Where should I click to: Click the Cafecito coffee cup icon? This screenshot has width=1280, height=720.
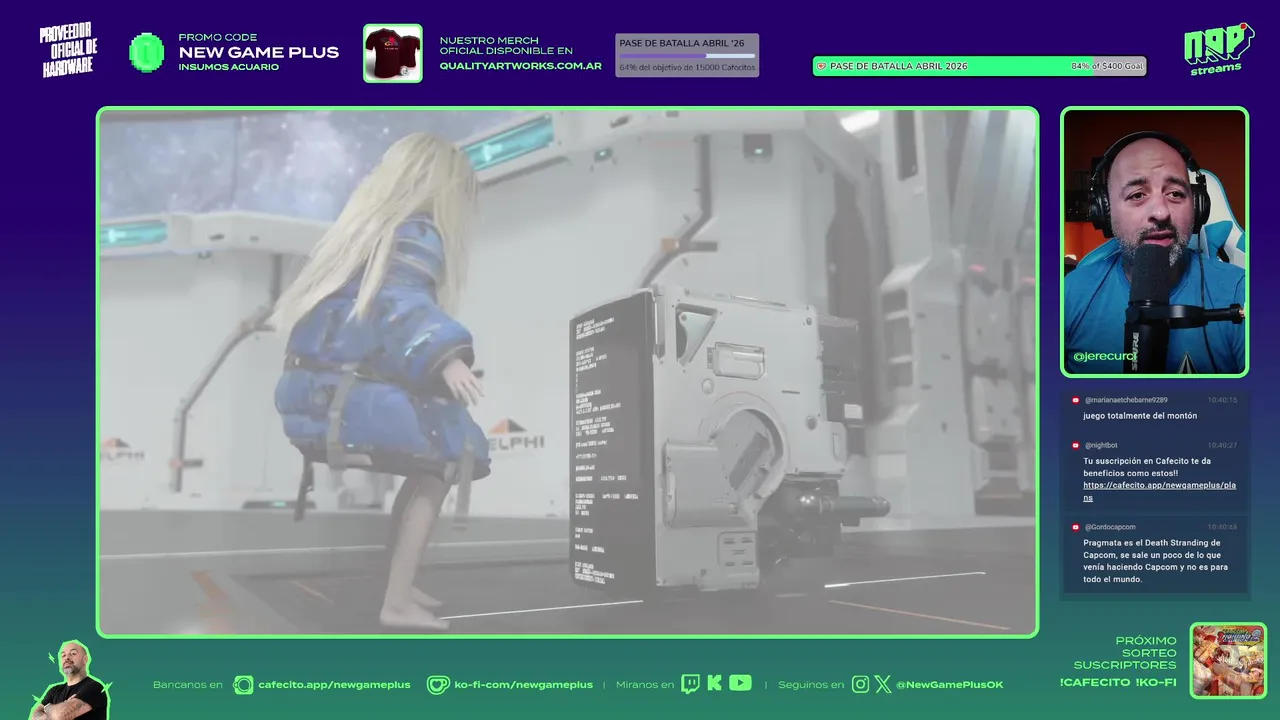click(x=243, y=685)
